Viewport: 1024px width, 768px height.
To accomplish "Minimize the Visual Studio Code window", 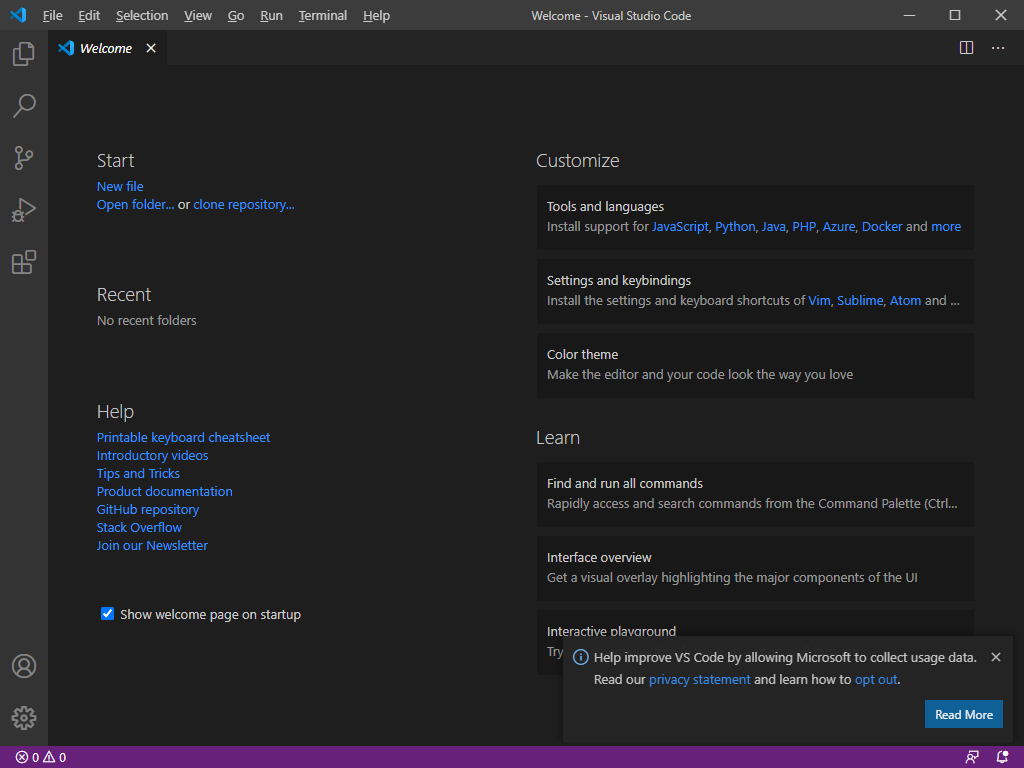I will pyautogui.click(x=909, y=15).
